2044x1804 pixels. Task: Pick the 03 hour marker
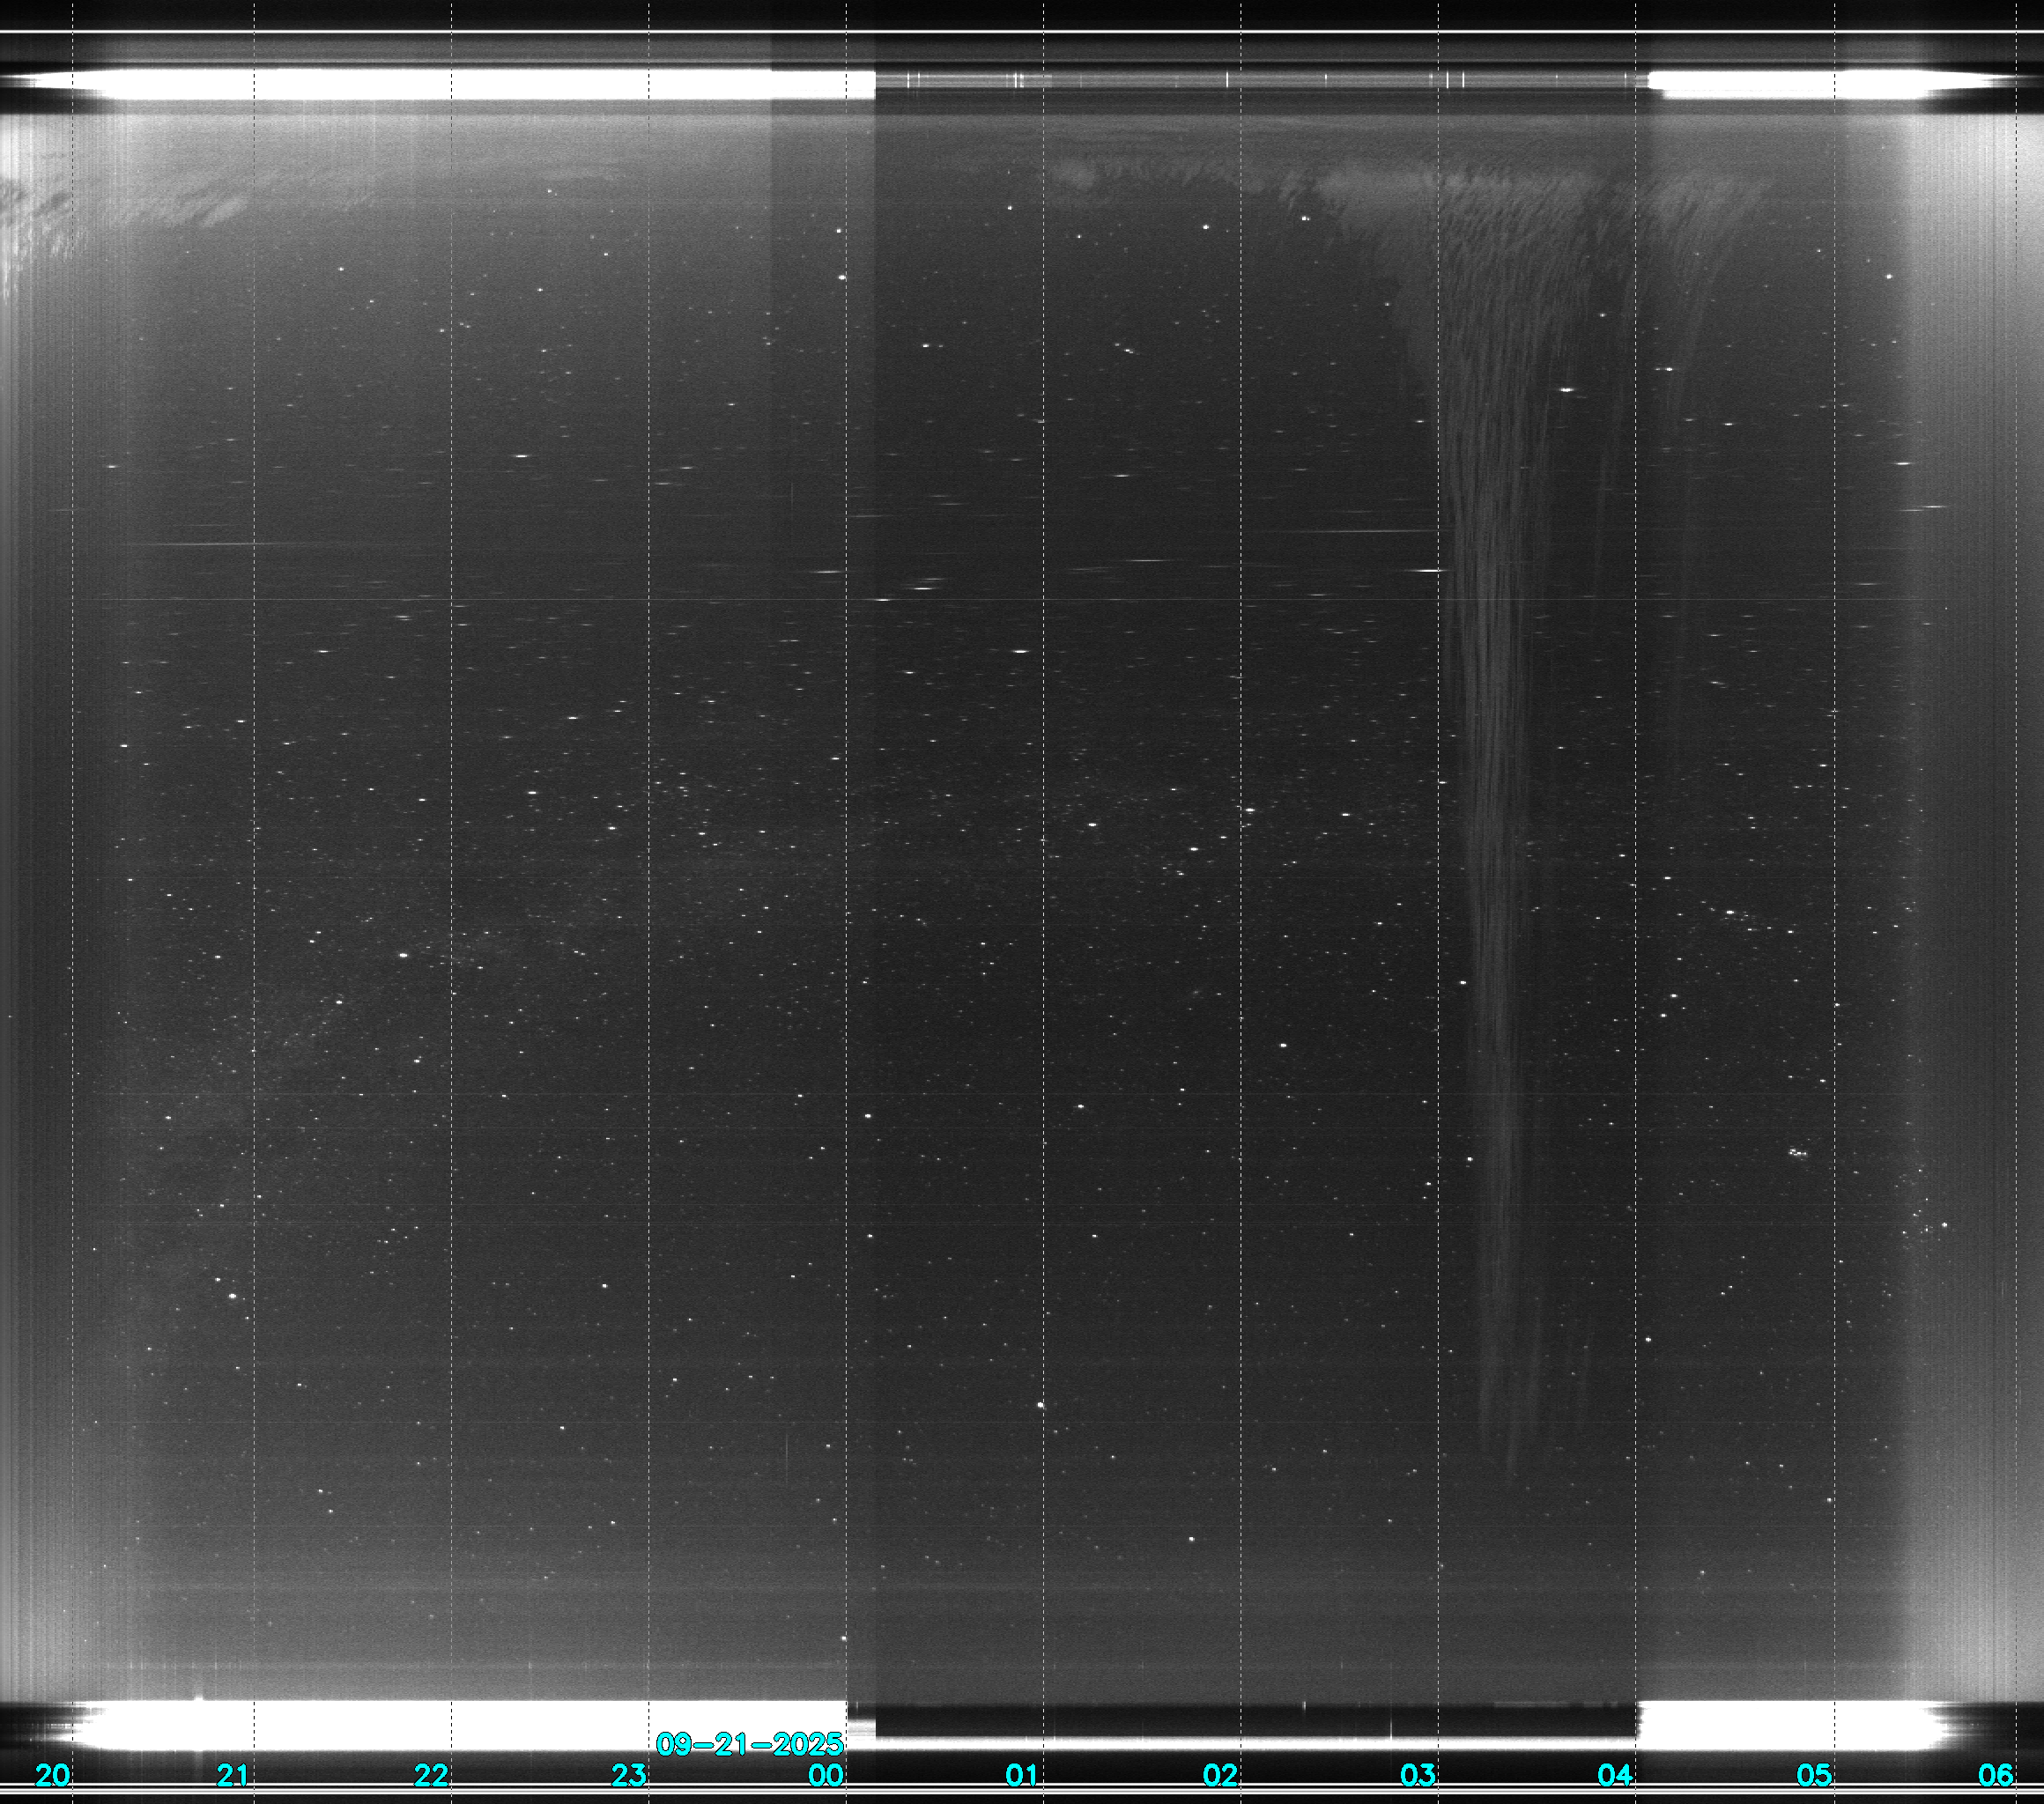click(1417, 1775)
